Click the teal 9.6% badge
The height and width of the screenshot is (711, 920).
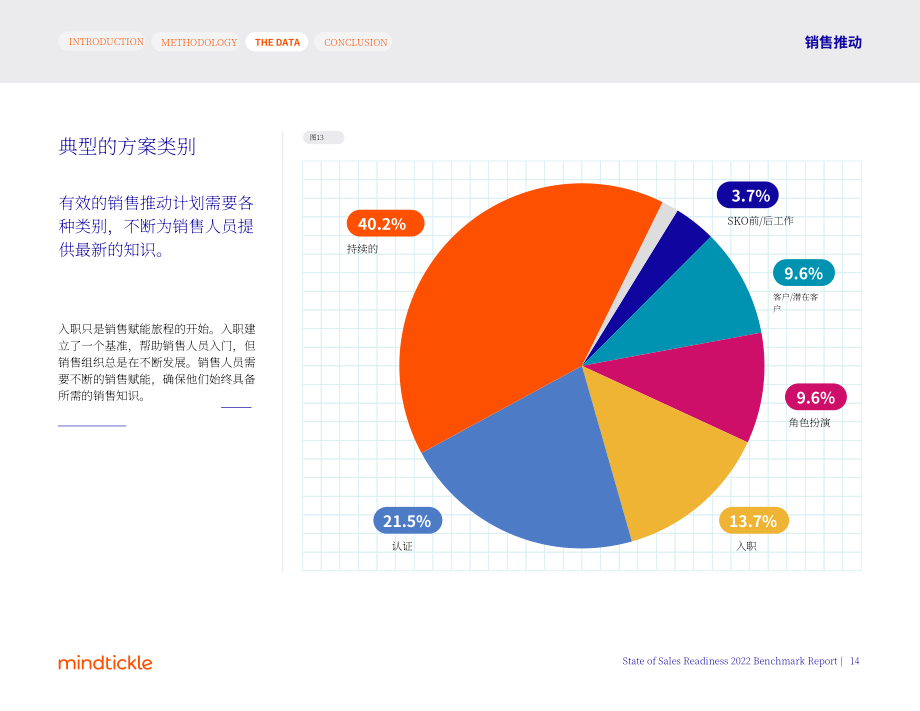(803, 273)
